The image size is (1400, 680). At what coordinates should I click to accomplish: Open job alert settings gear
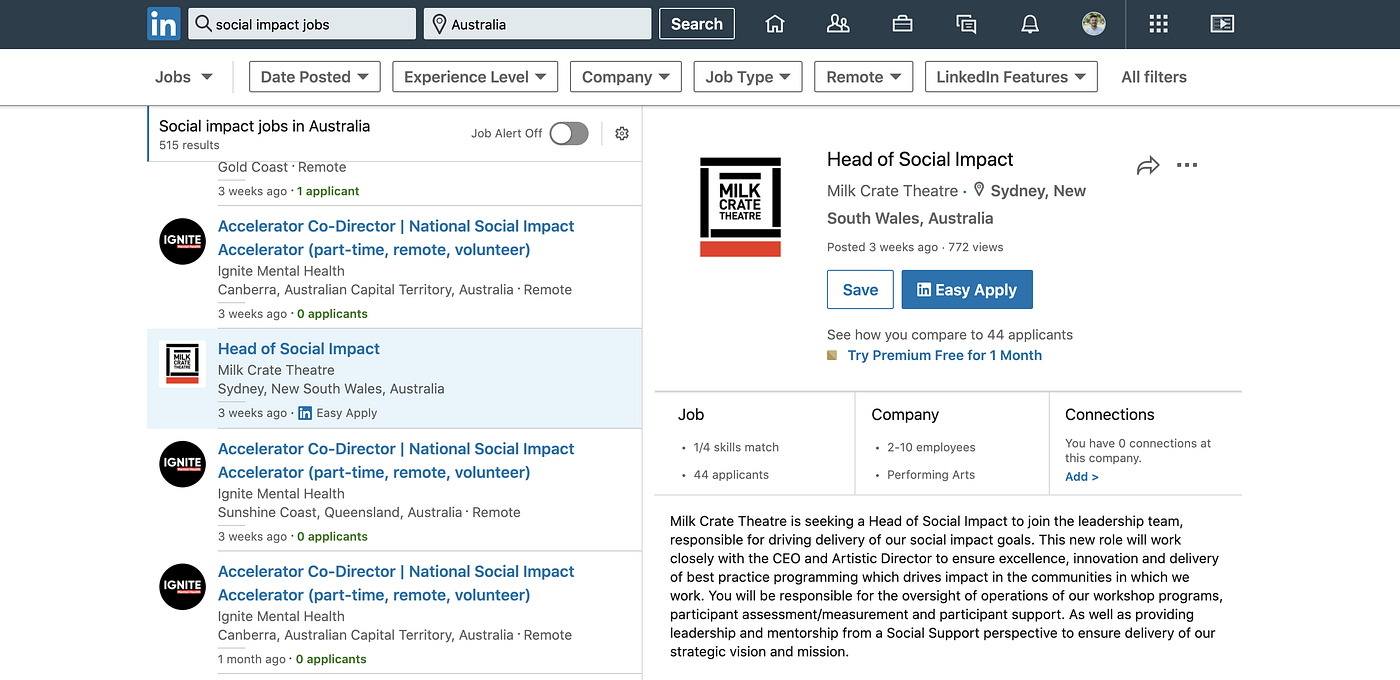[622, 133]
